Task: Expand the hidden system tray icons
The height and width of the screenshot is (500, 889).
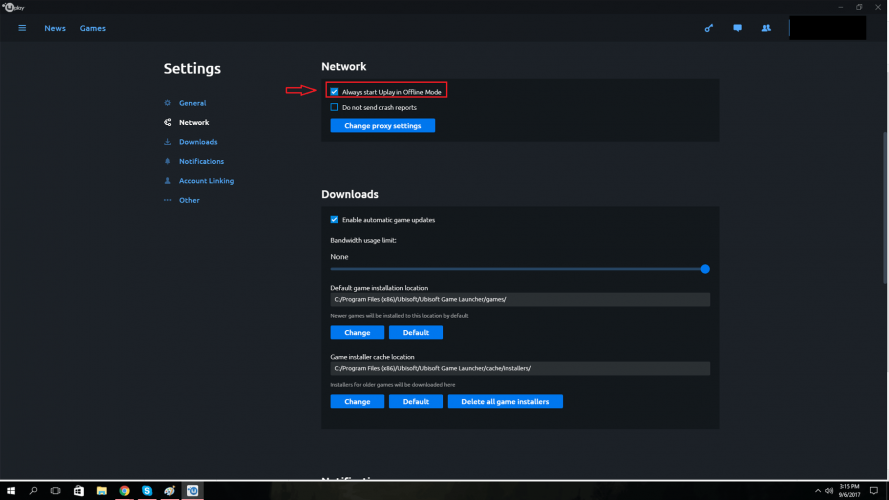Action: tap(818, 491)
